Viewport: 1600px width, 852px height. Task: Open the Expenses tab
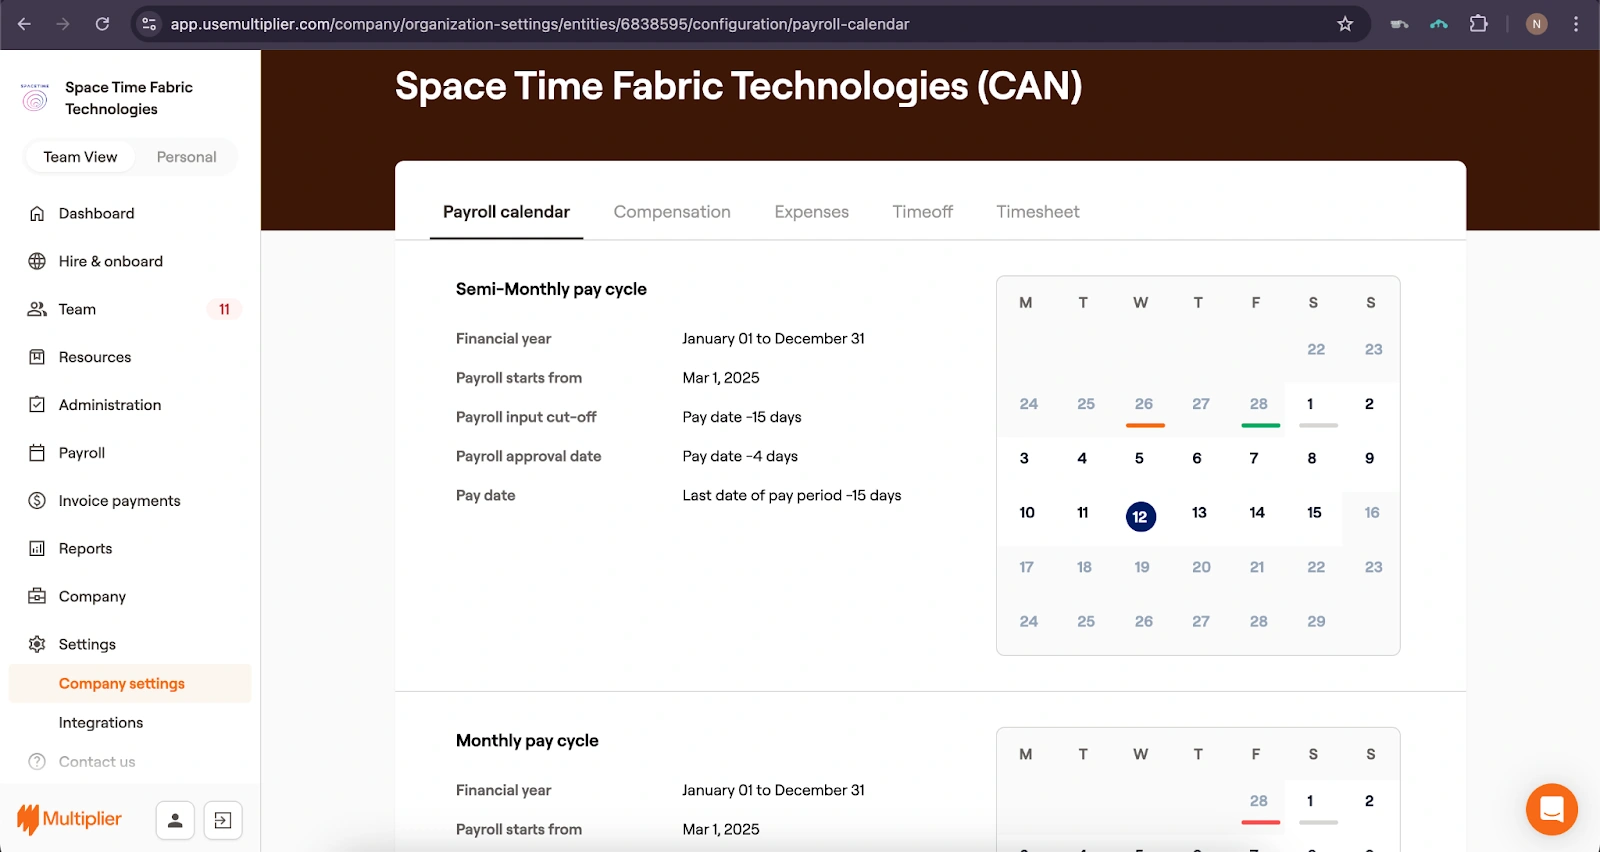[x=811, y=212]
